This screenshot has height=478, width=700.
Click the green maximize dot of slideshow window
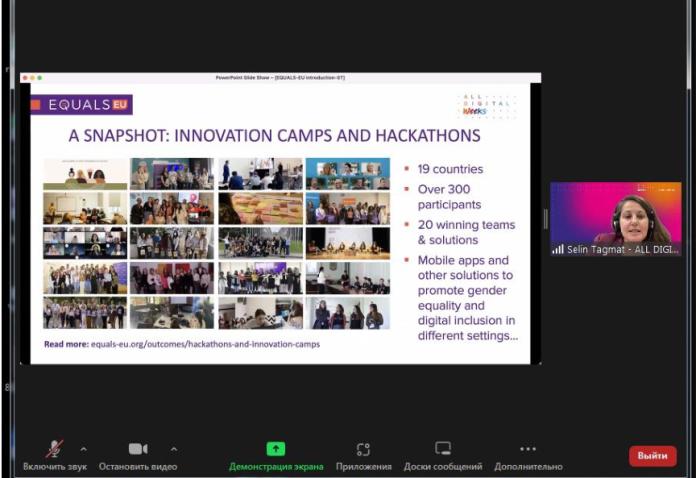(40, 78)
